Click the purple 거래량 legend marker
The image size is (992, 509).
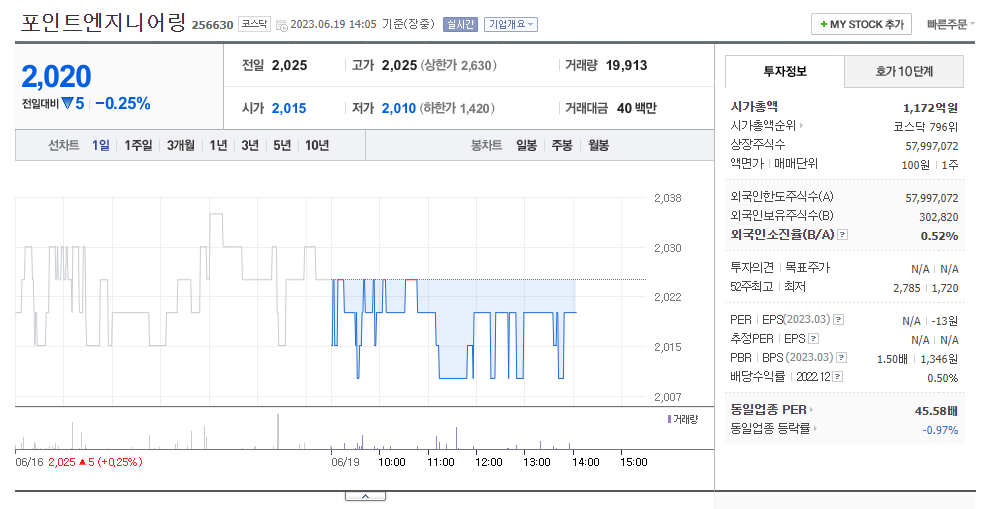tap(669, 419)
